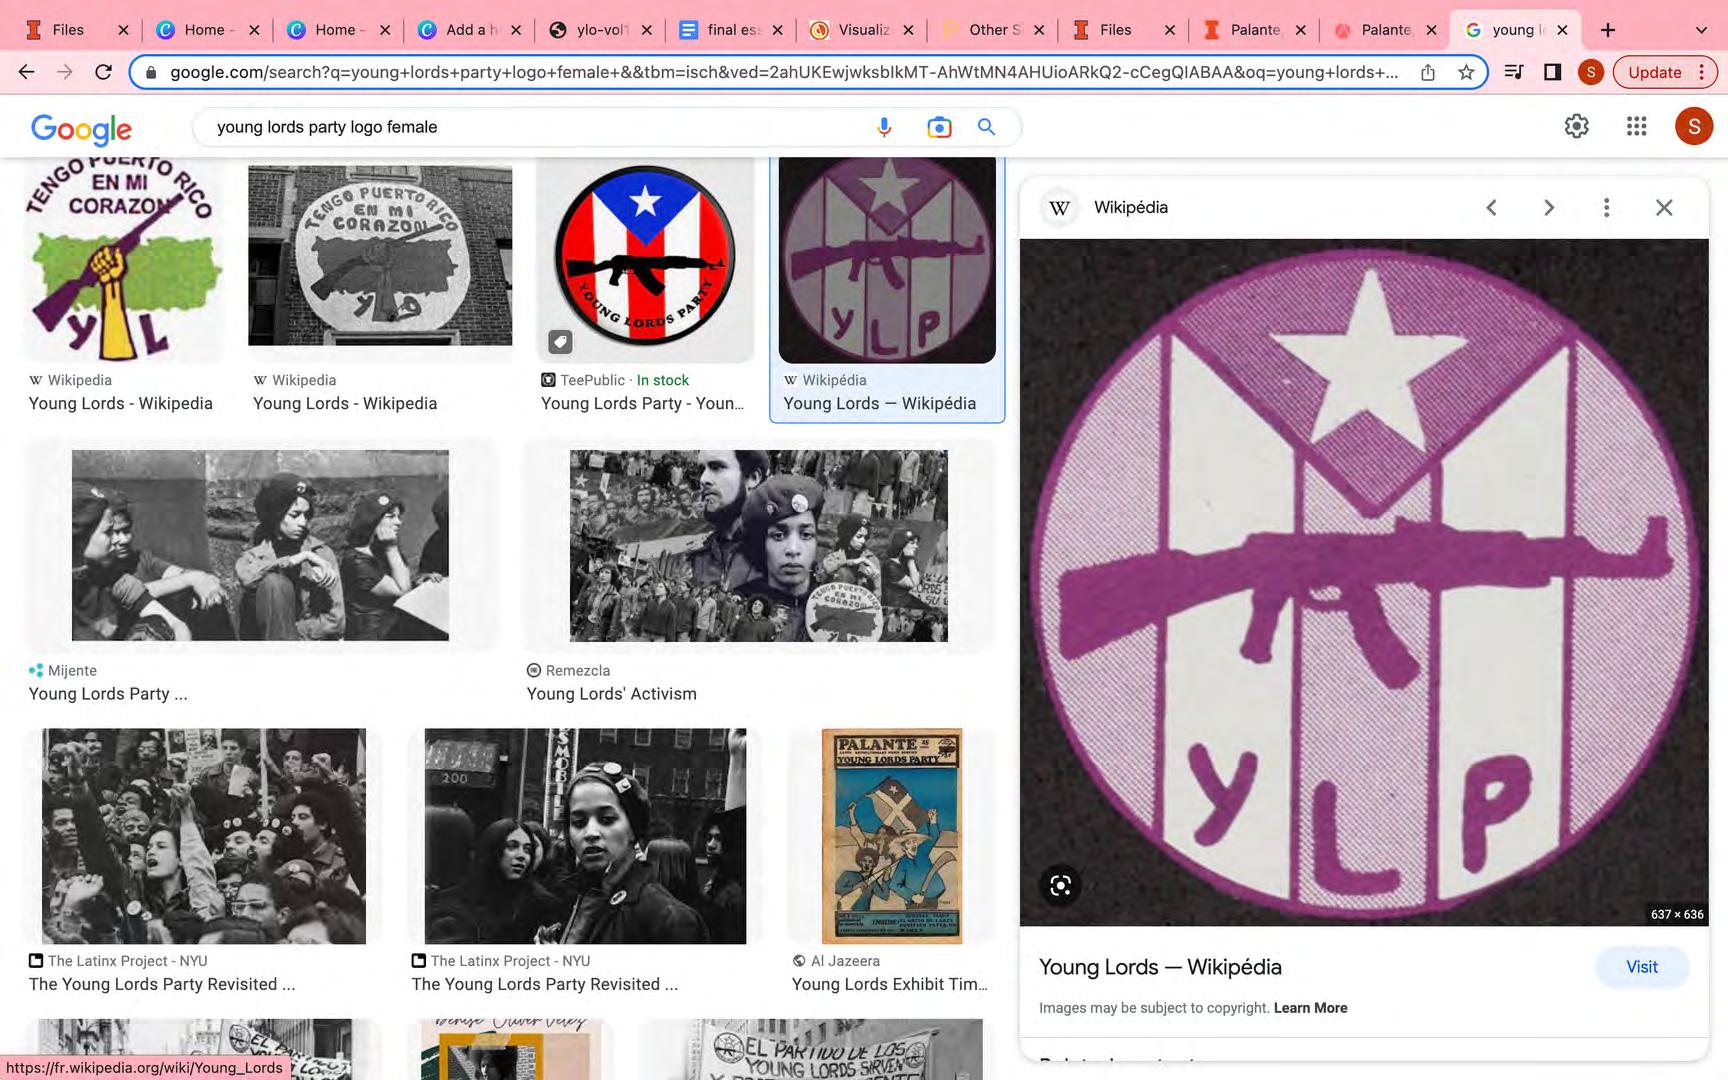Image resolution: width=1728 pixels, height=1080 pixels.
Task: Select the fist and rifle YL logo thumbnail
Action: pos(121,260)
